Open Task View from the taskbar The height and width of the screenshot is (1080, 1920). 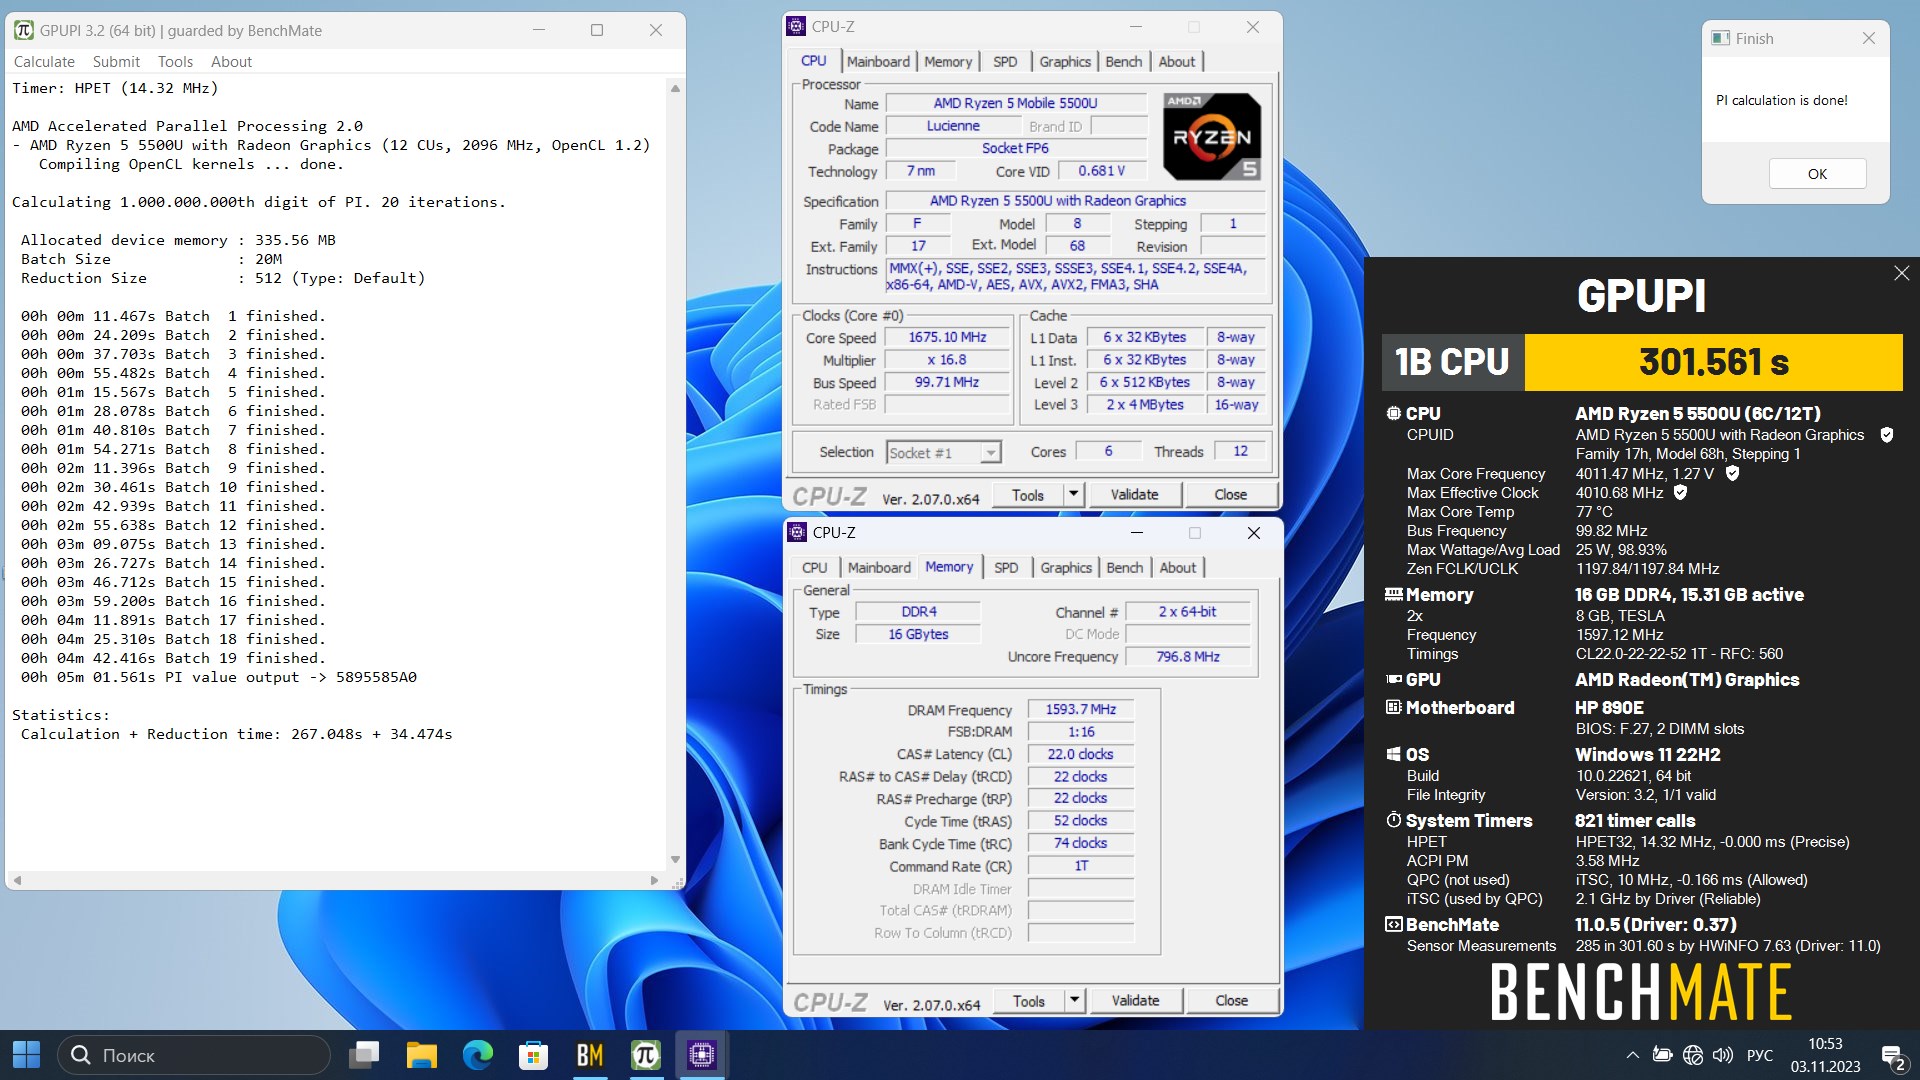(364, 1055)
